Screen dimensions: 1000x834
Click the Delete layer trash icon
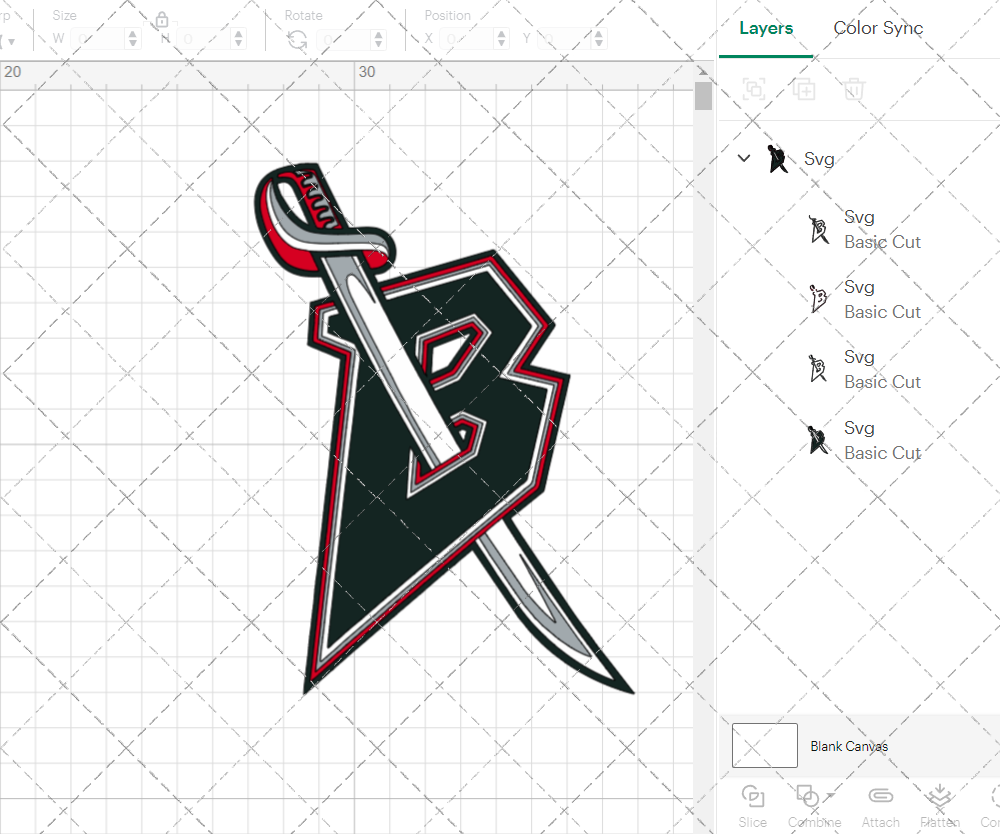pyautogui.click(x=854, y=89)
